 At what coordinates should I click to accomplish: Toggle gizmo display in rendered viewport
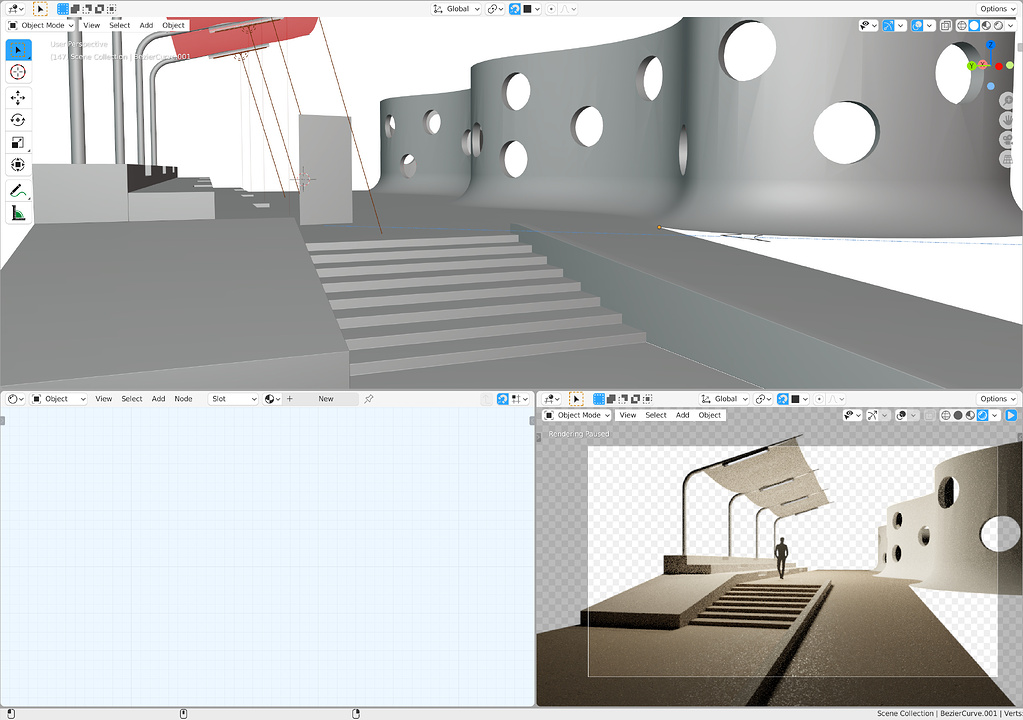tap(872, 415)
